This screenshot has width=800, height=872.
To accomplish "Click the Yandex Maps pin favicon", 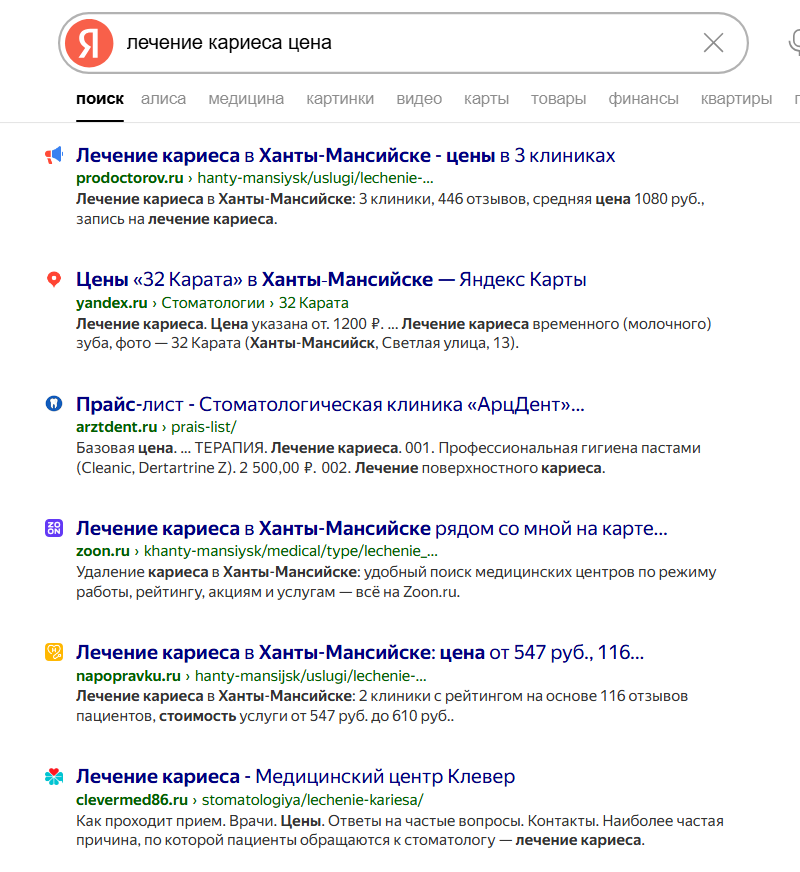I will (55, 279).
